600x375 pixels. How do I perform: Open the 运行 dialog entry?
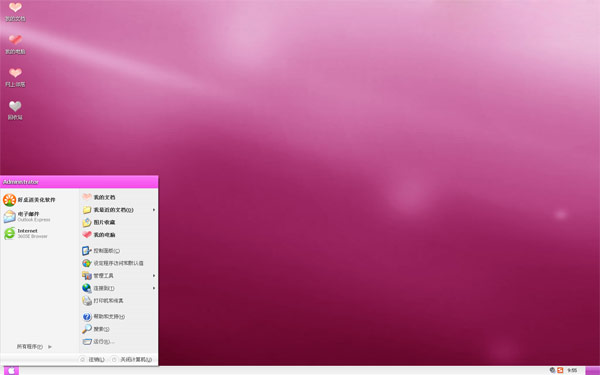[x=98, y=341]
